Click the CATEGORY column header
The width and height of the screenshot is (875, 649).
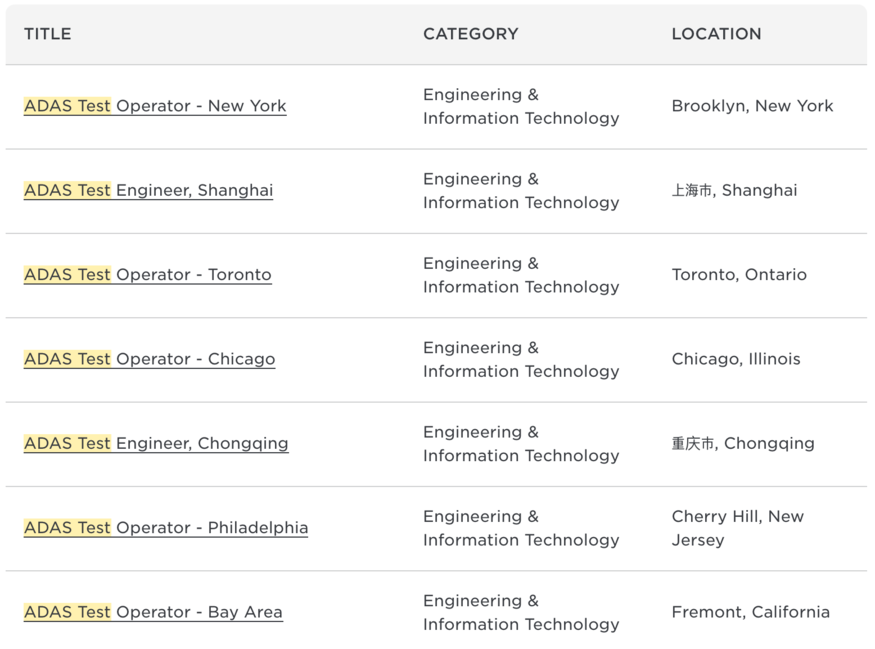[x=470, y=34]
